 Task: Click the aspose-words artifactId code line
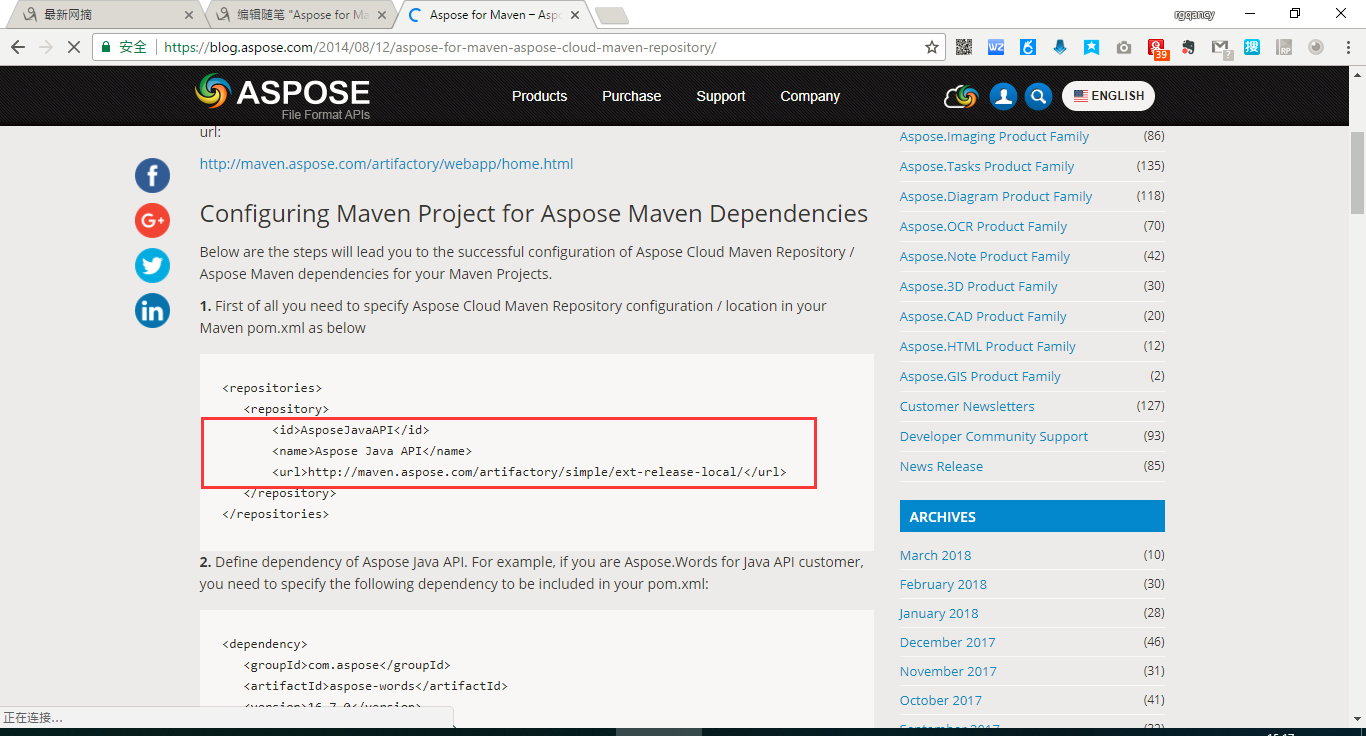point(375,686)
